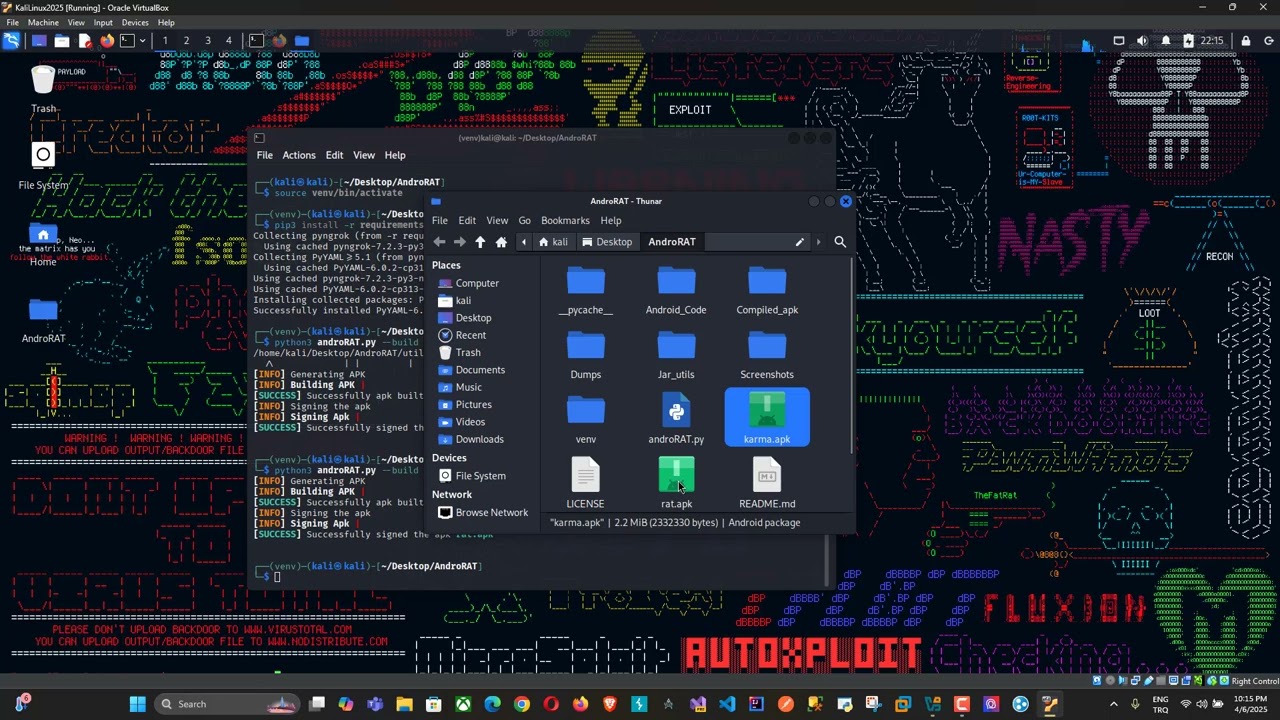
Task: Open the file manager launcher in the Kali panel
Action: point(62,41)
